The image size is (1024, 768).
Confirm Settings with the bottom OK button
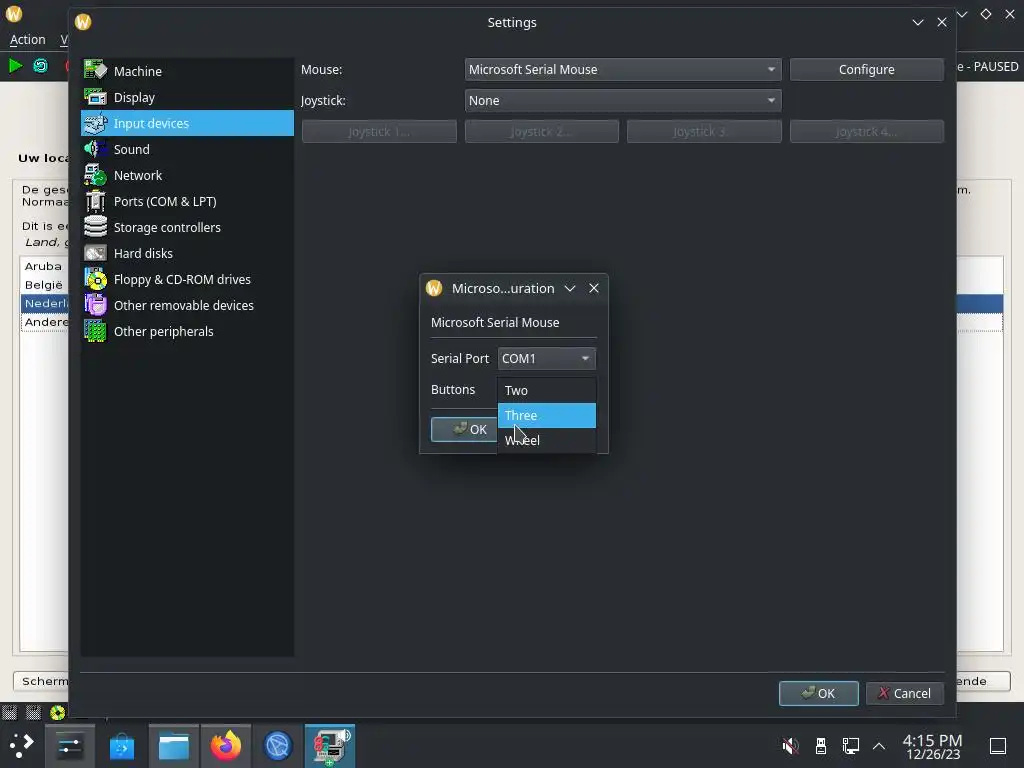click(x=818, y=694)
